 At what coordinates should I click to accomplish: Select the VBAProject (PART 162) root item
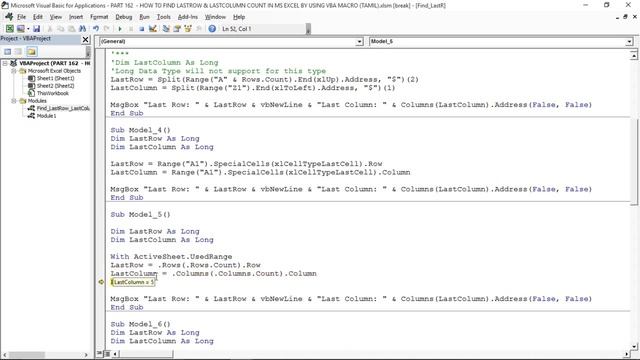pos(54,63)
